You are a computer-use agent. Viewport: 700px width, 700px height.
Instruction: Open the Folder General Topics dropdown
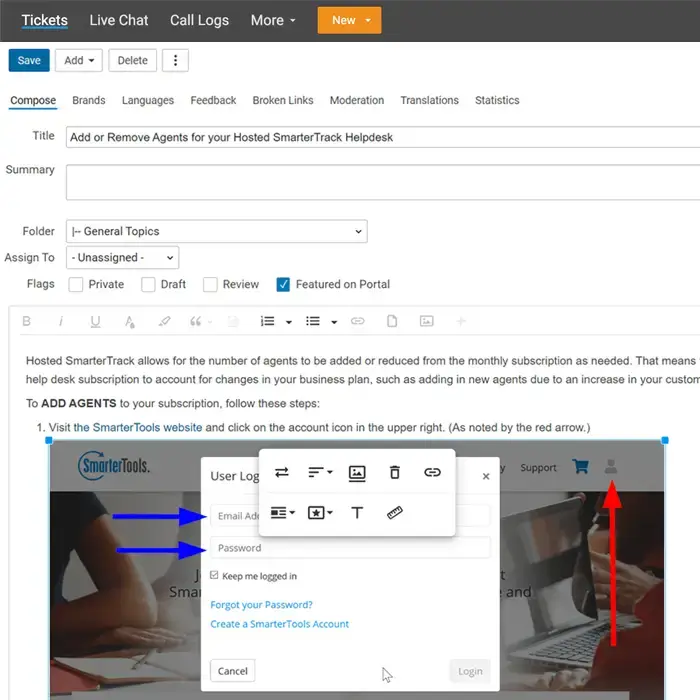[x=217, y=231]
